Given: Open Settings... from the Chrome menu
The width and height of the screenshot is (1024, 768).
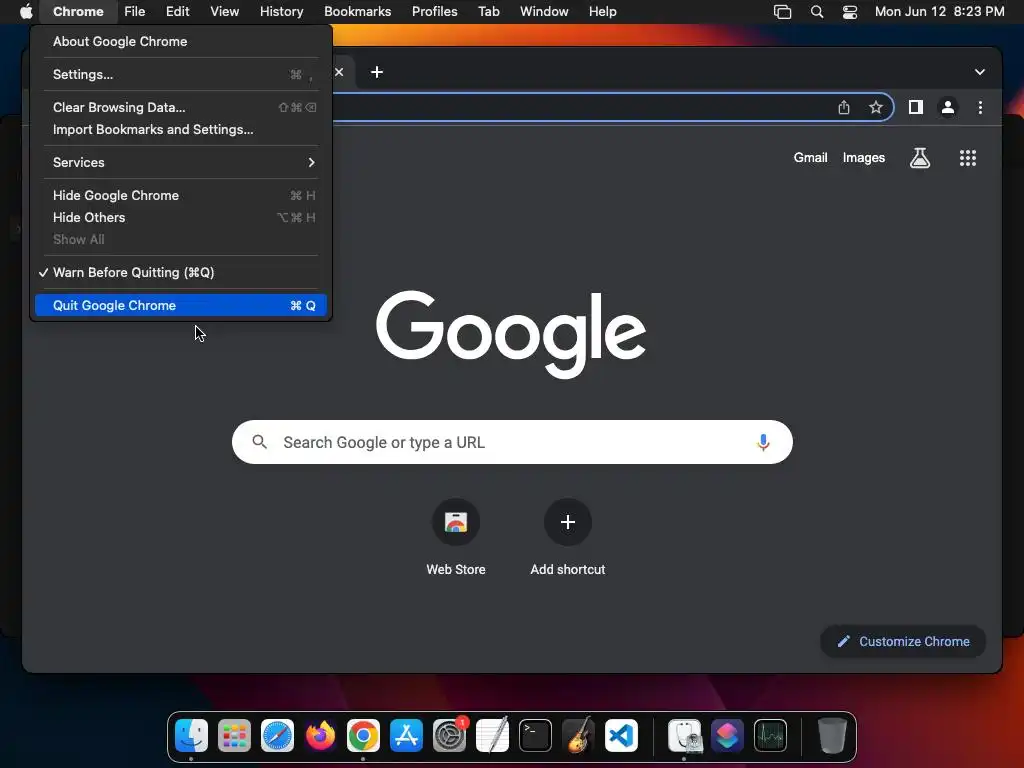Looking at the screenshot, I should coord(181,74).
